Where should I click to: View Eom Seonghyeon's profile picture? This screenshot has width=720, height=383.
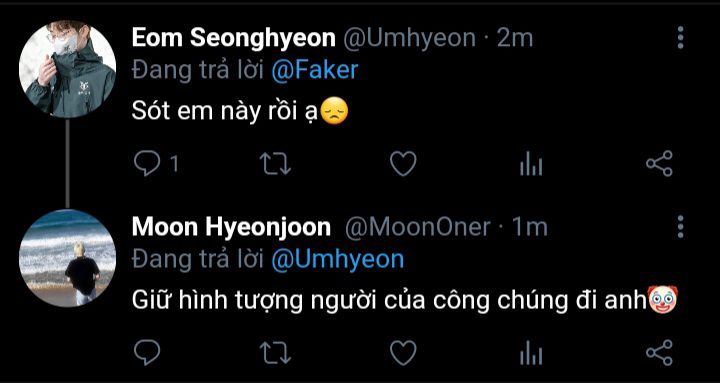coord(68,69)
